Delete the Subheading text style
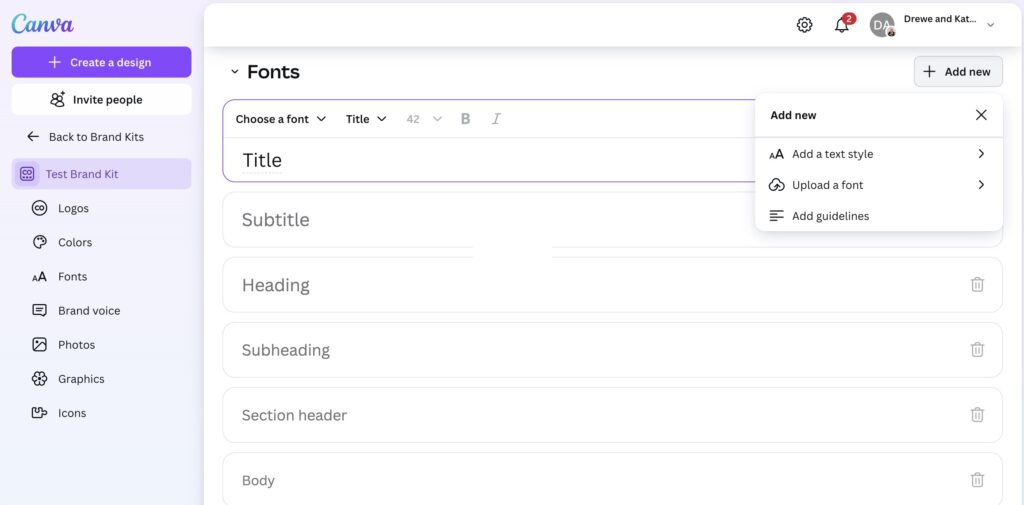Screen dimensions: 1024x505 [x=977, y=350]
